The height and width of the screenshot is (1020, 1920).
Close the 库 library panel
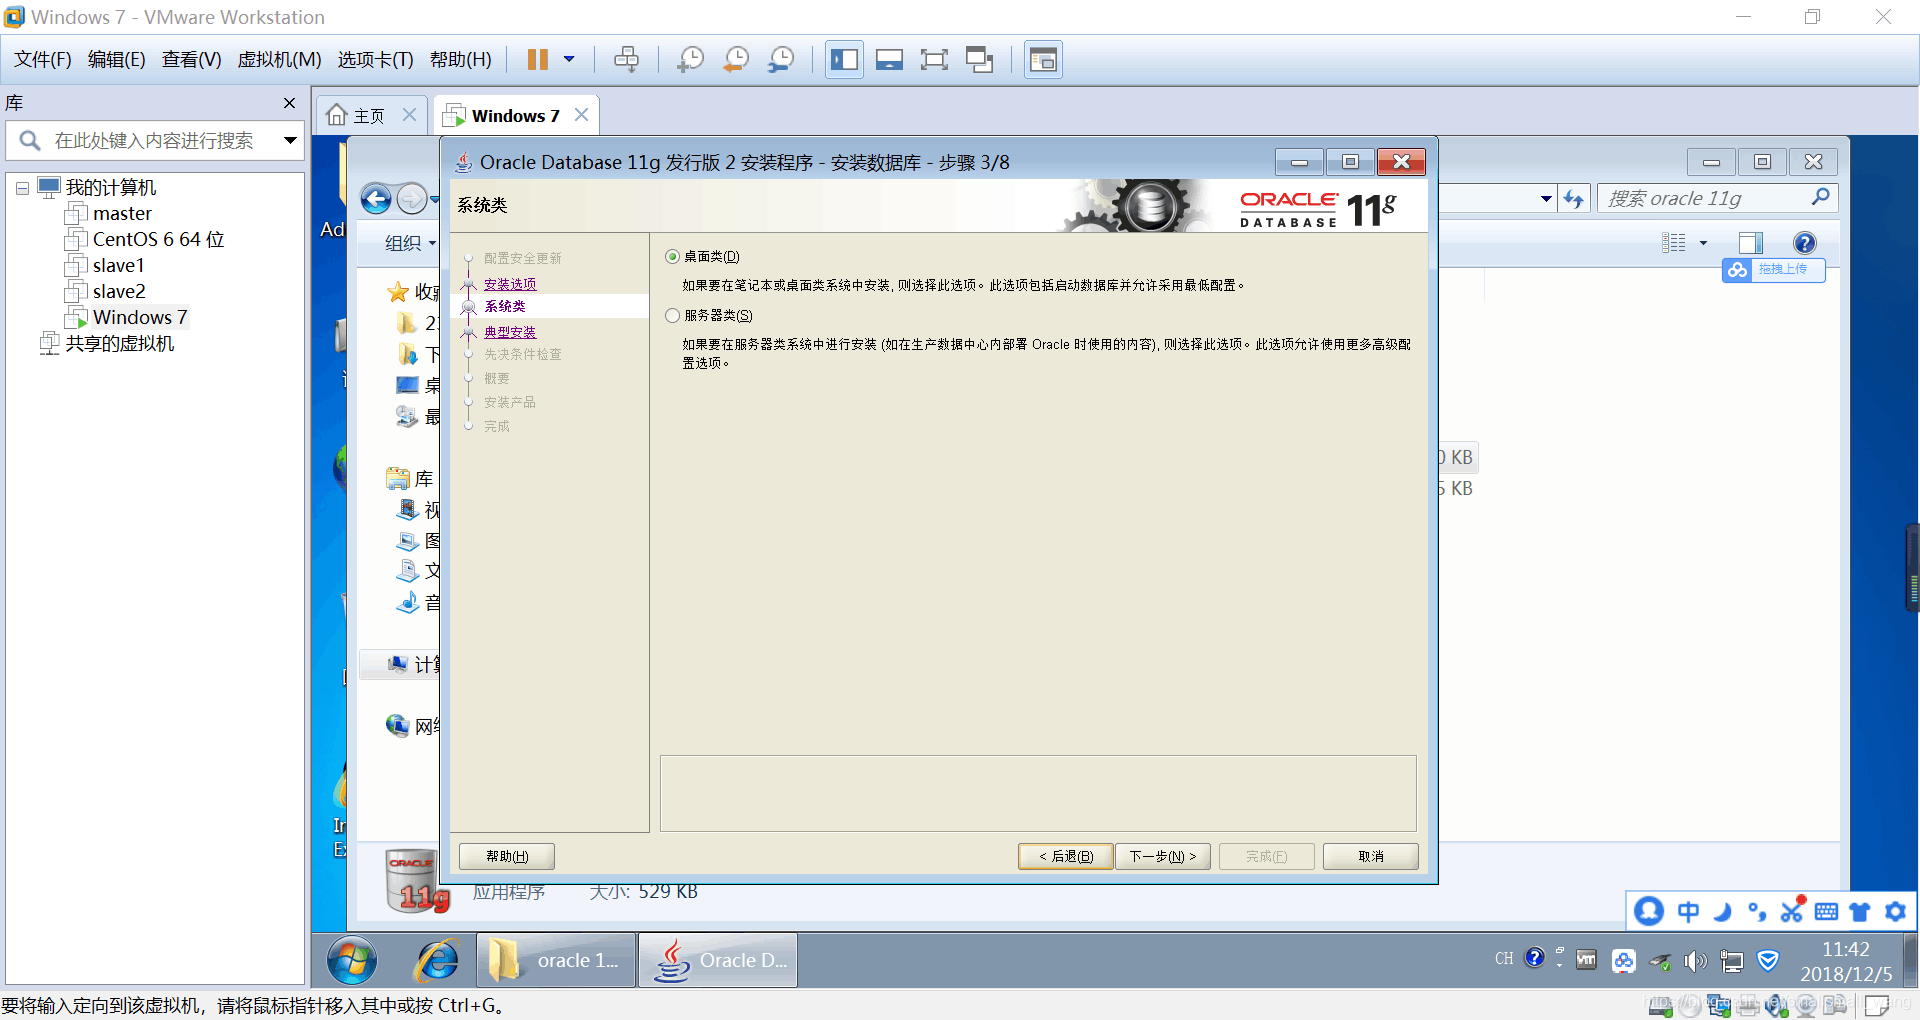pyautogui.click(x=289, y=103)
